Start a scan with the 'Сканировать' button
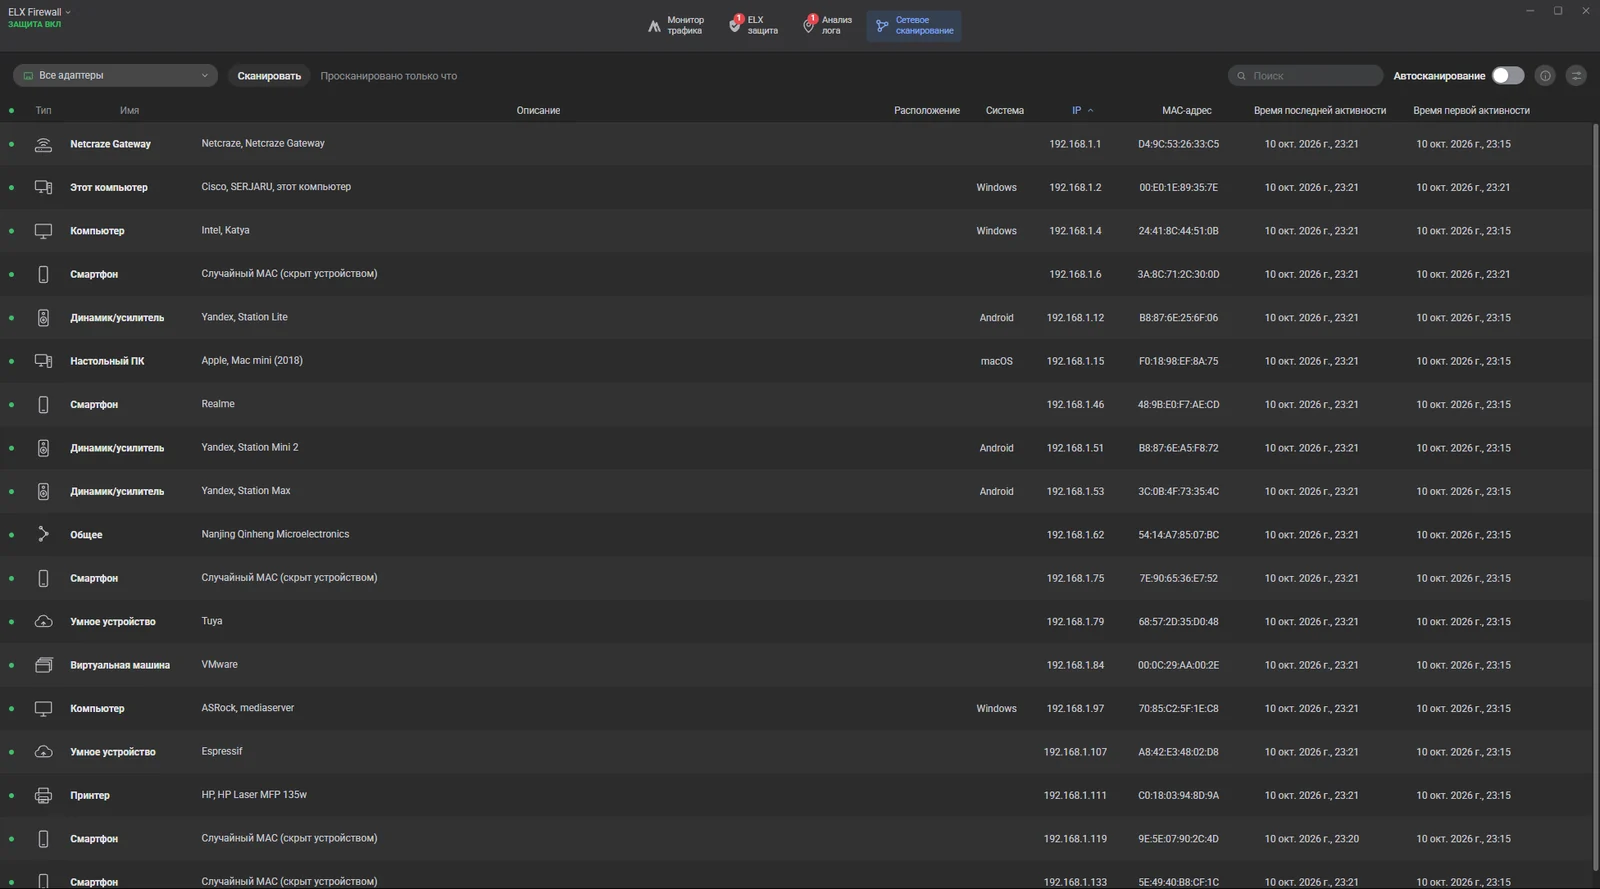Viewport: 1600px width, 889px height. [269, 76]
